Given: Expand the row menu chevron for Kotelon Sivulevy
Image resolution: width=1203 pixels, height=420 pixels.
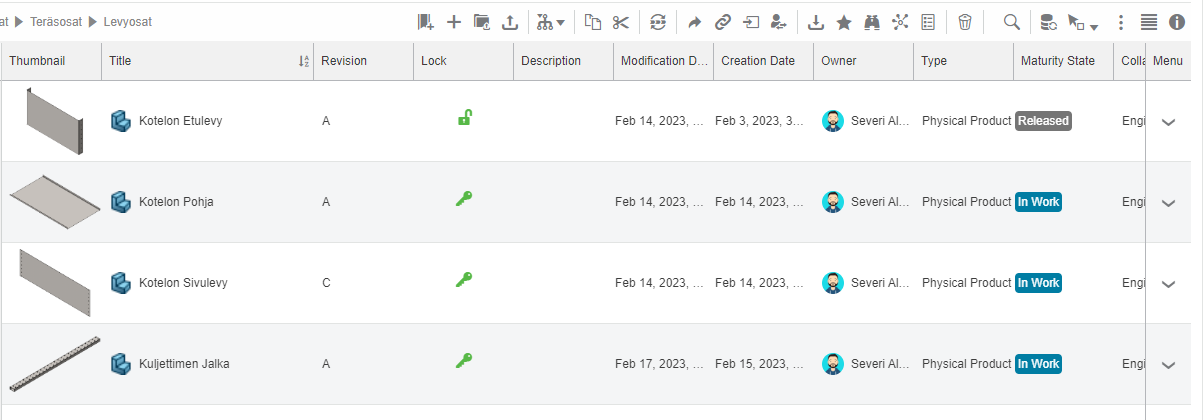Looking at the screenshot, I should 1168,284.
